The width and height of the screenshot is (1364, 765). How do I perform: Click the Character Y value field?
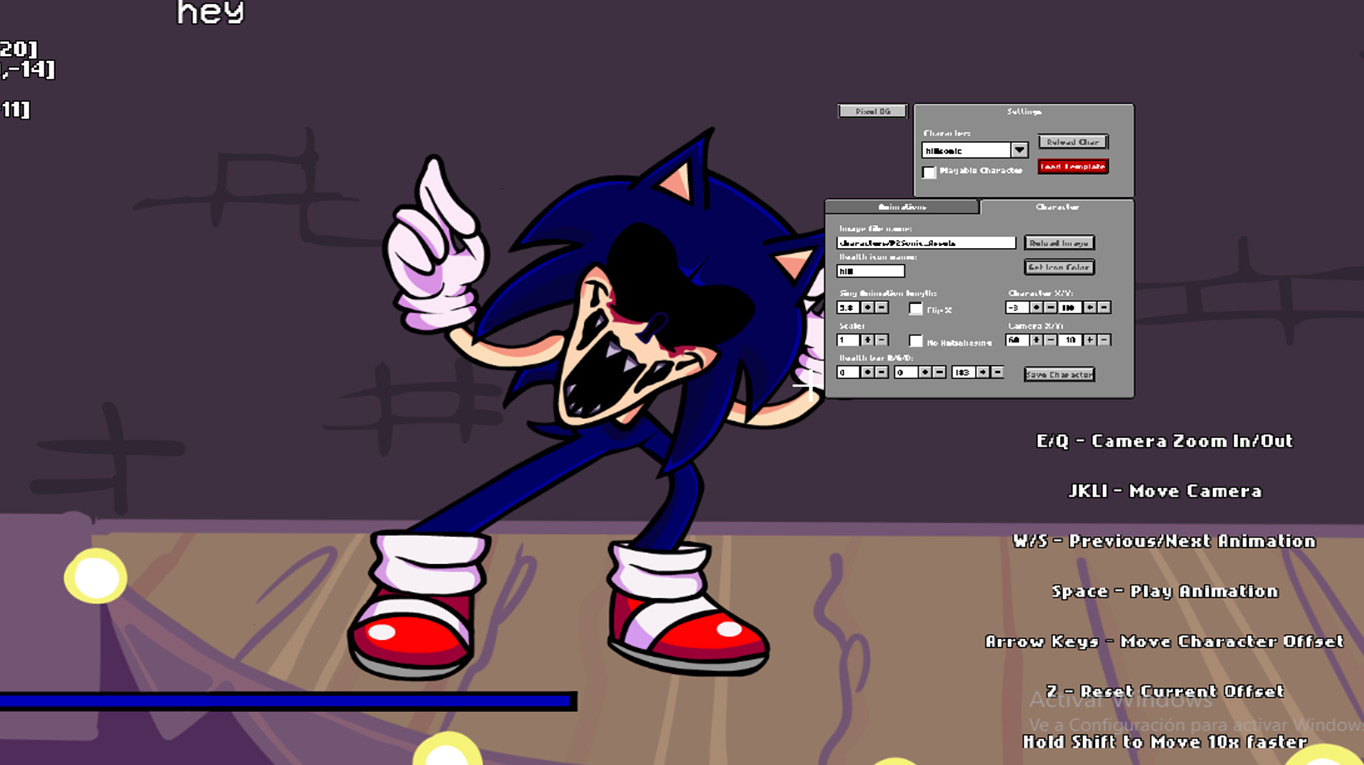[1070, 308]
